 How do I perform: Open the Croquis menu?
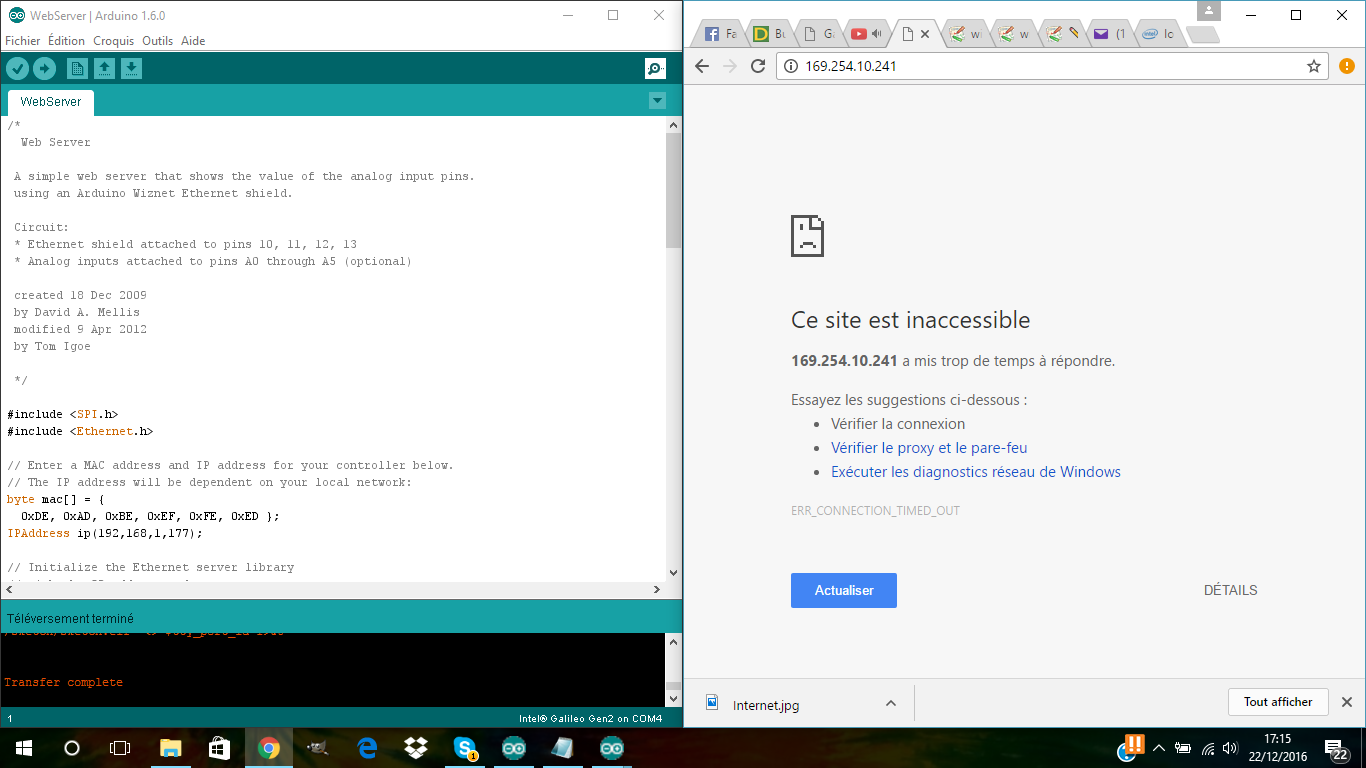[x=113, y=41]
